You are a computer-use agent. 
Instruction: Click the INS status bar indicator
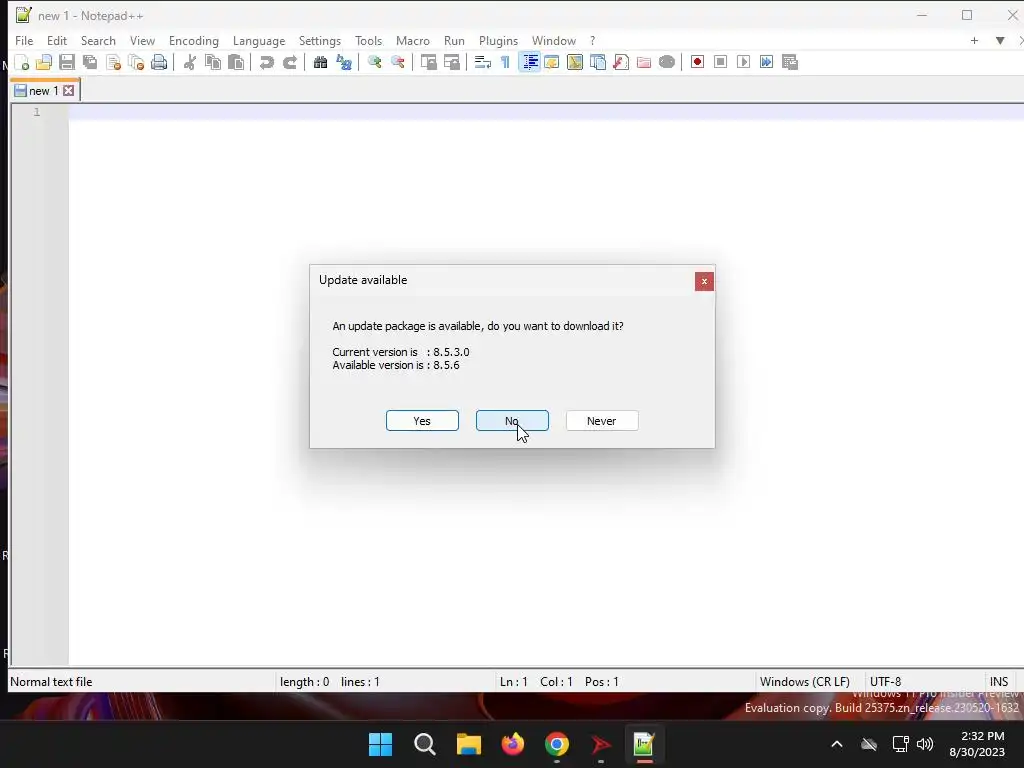coord(999,682)
